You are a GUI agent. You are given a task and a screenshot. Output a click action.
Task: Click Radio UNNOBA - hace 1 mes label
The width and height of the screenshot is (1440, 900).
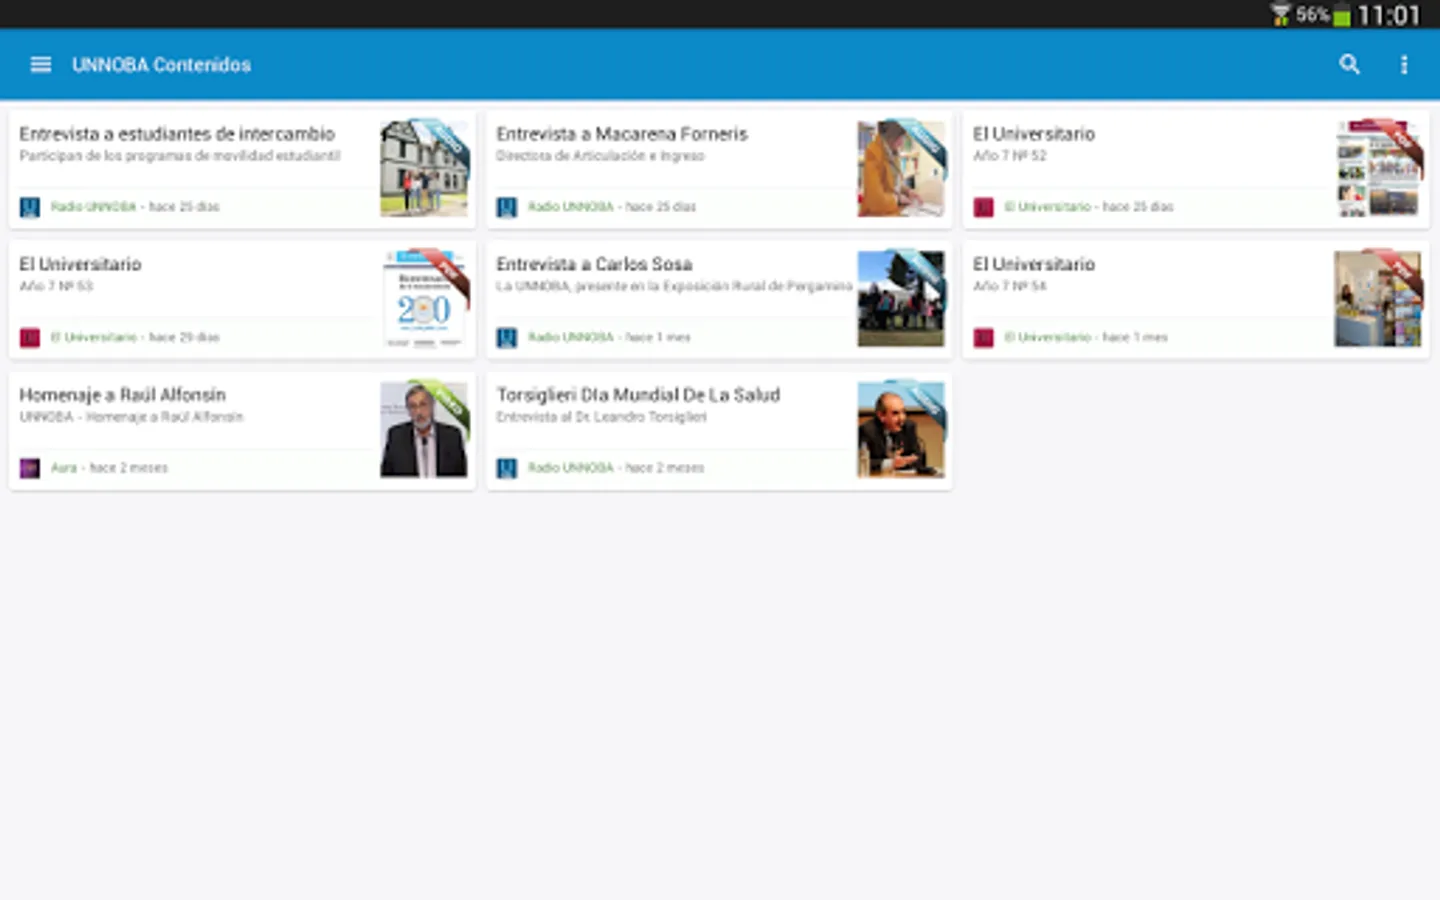(609, 337)
